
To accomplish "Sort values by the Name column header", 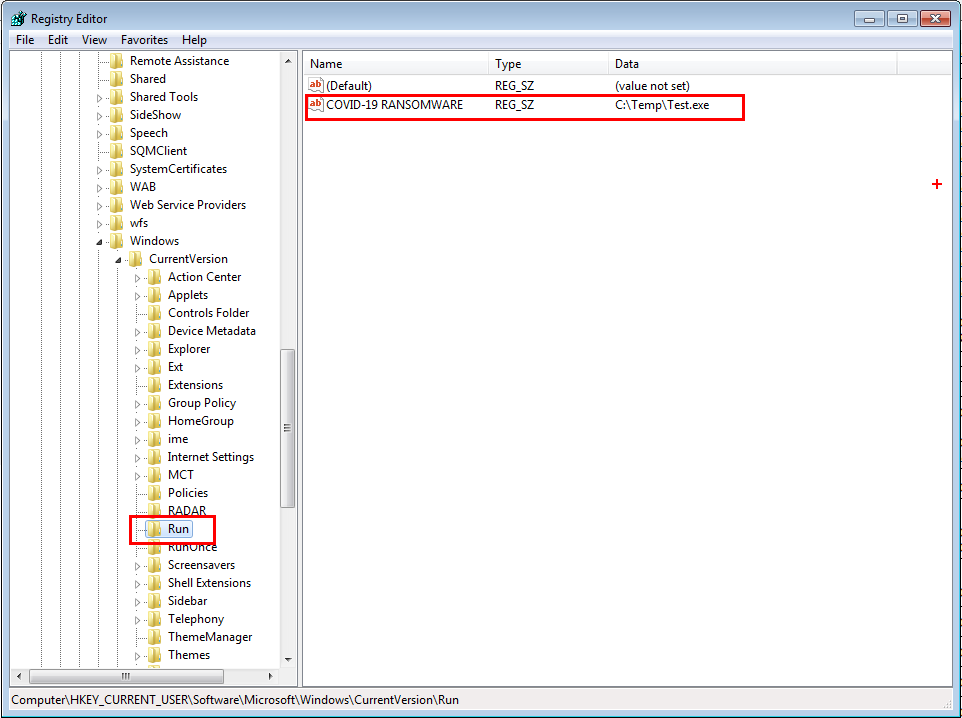I will point(396,64).
